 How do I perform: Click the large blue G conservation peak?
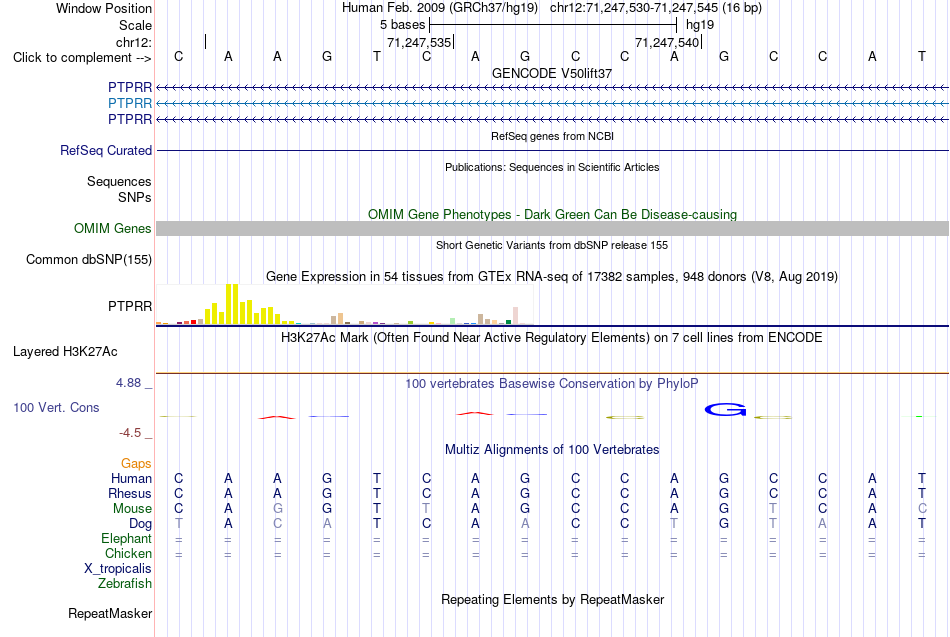pos(725,410)
